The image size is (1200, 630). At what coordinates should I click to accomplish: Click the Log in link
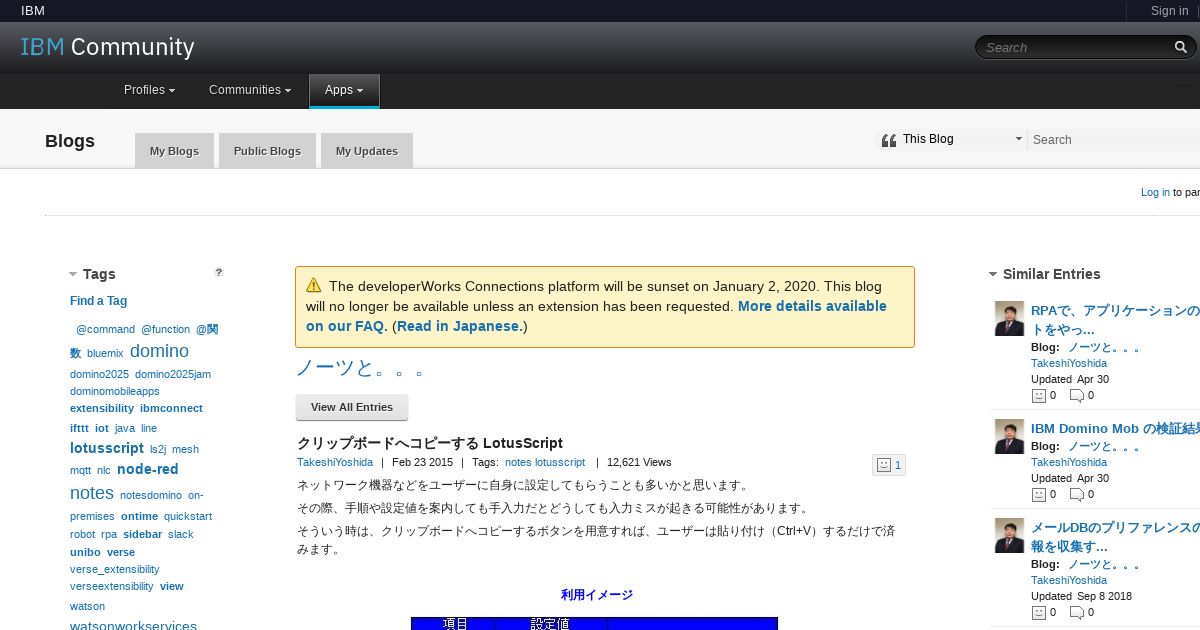(1155, 192)
